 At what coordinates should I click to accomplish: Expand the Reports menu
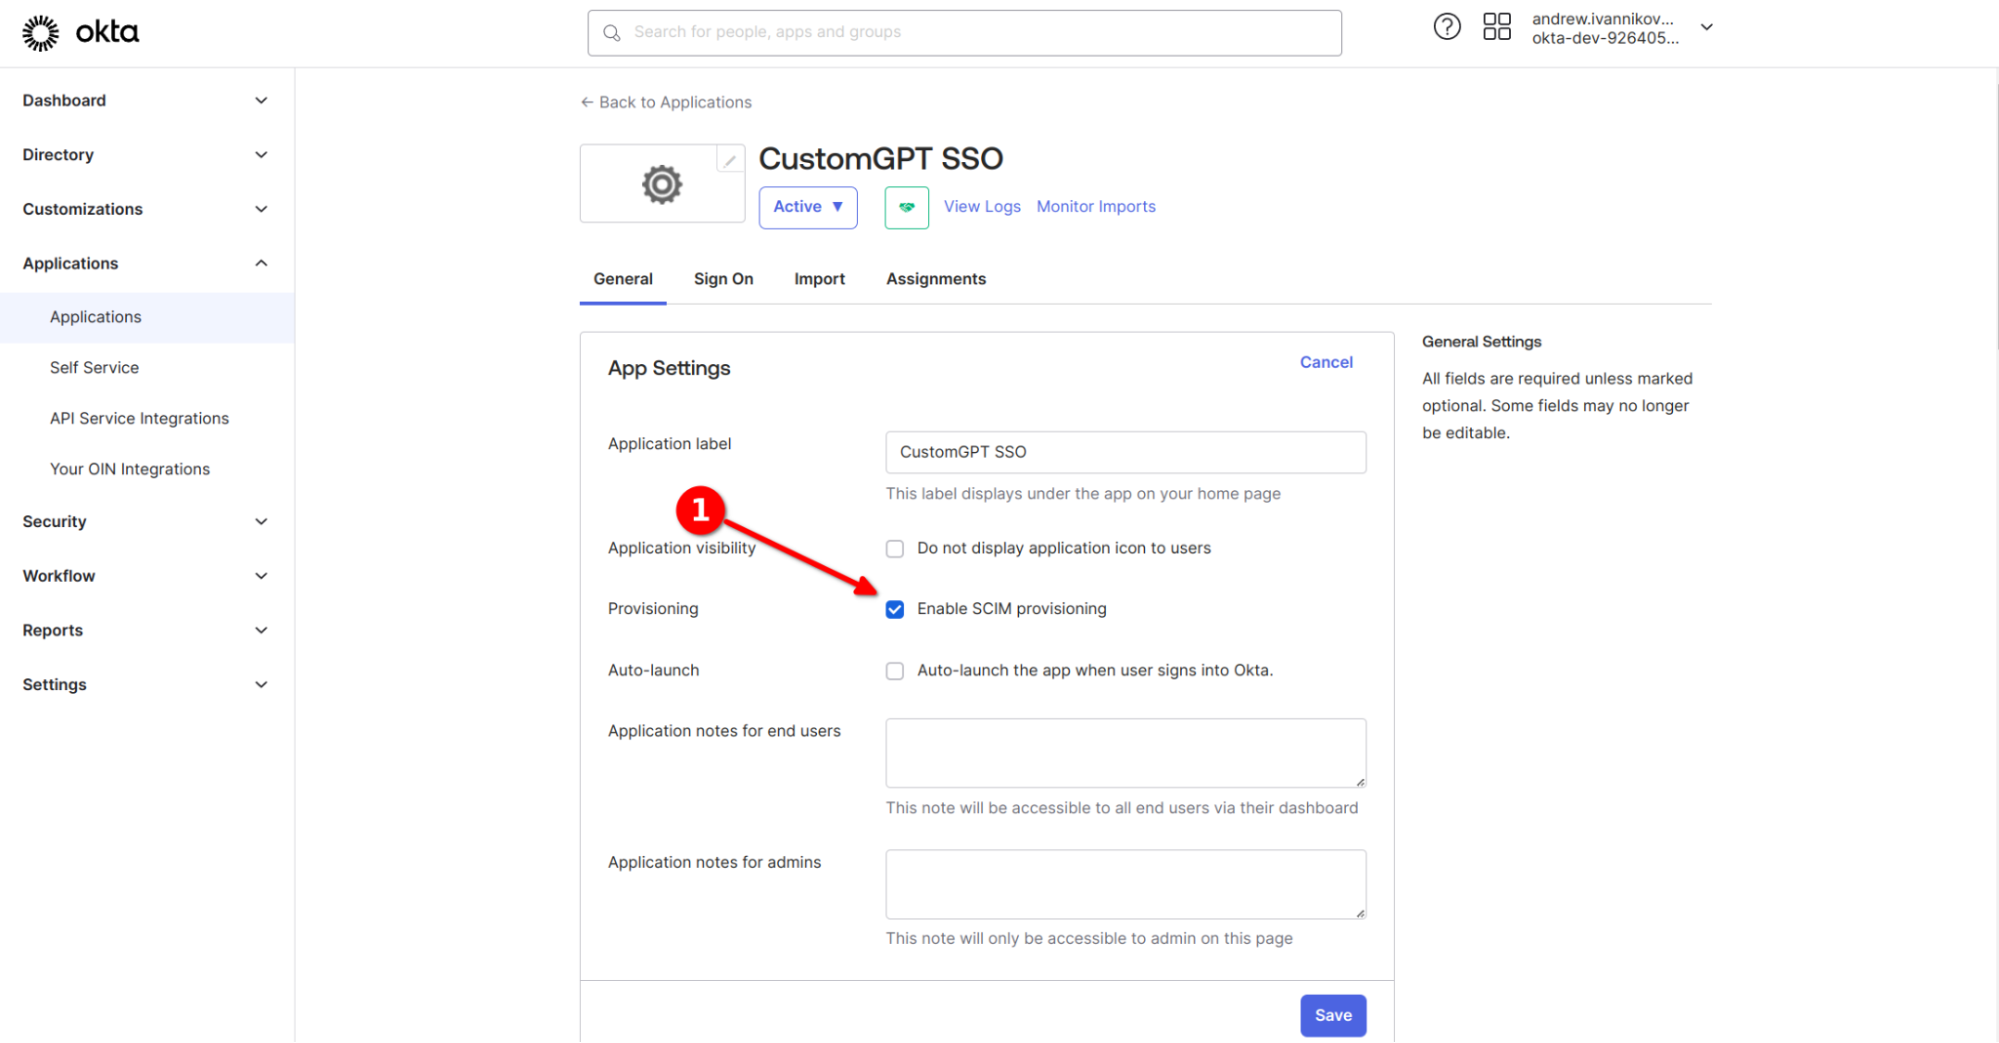[147, 631]
